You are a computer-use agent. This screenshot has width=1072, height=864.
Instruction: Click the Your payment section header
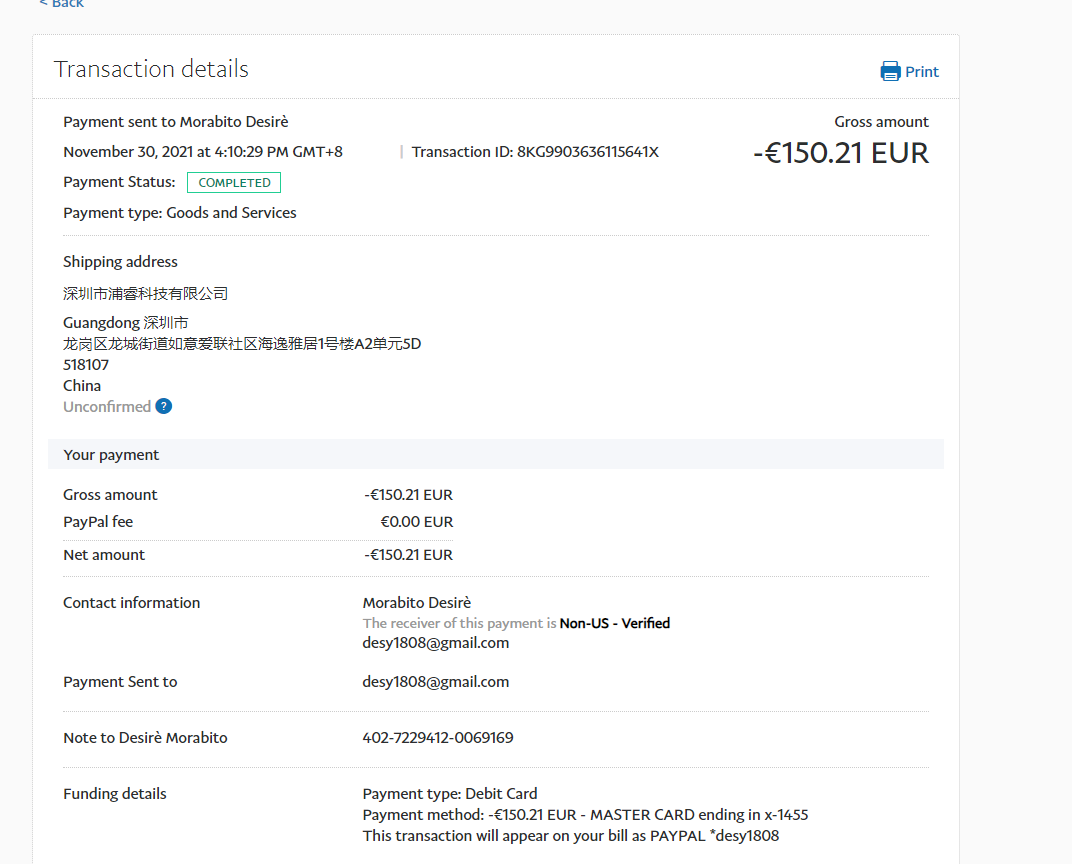[111, 455]
